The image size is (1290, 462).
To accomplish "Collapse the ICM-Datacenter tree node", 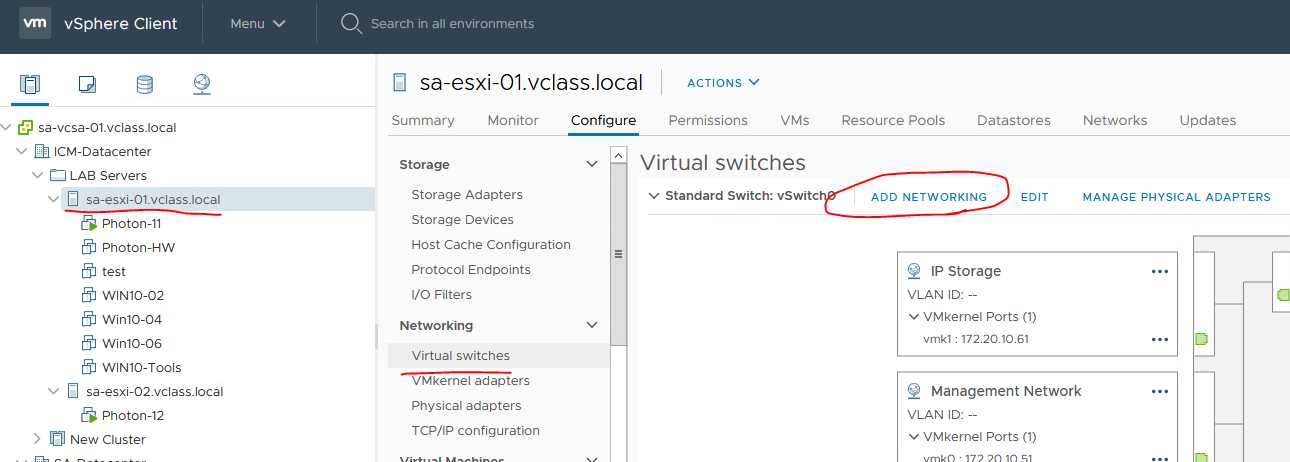I will coord(22,152).
